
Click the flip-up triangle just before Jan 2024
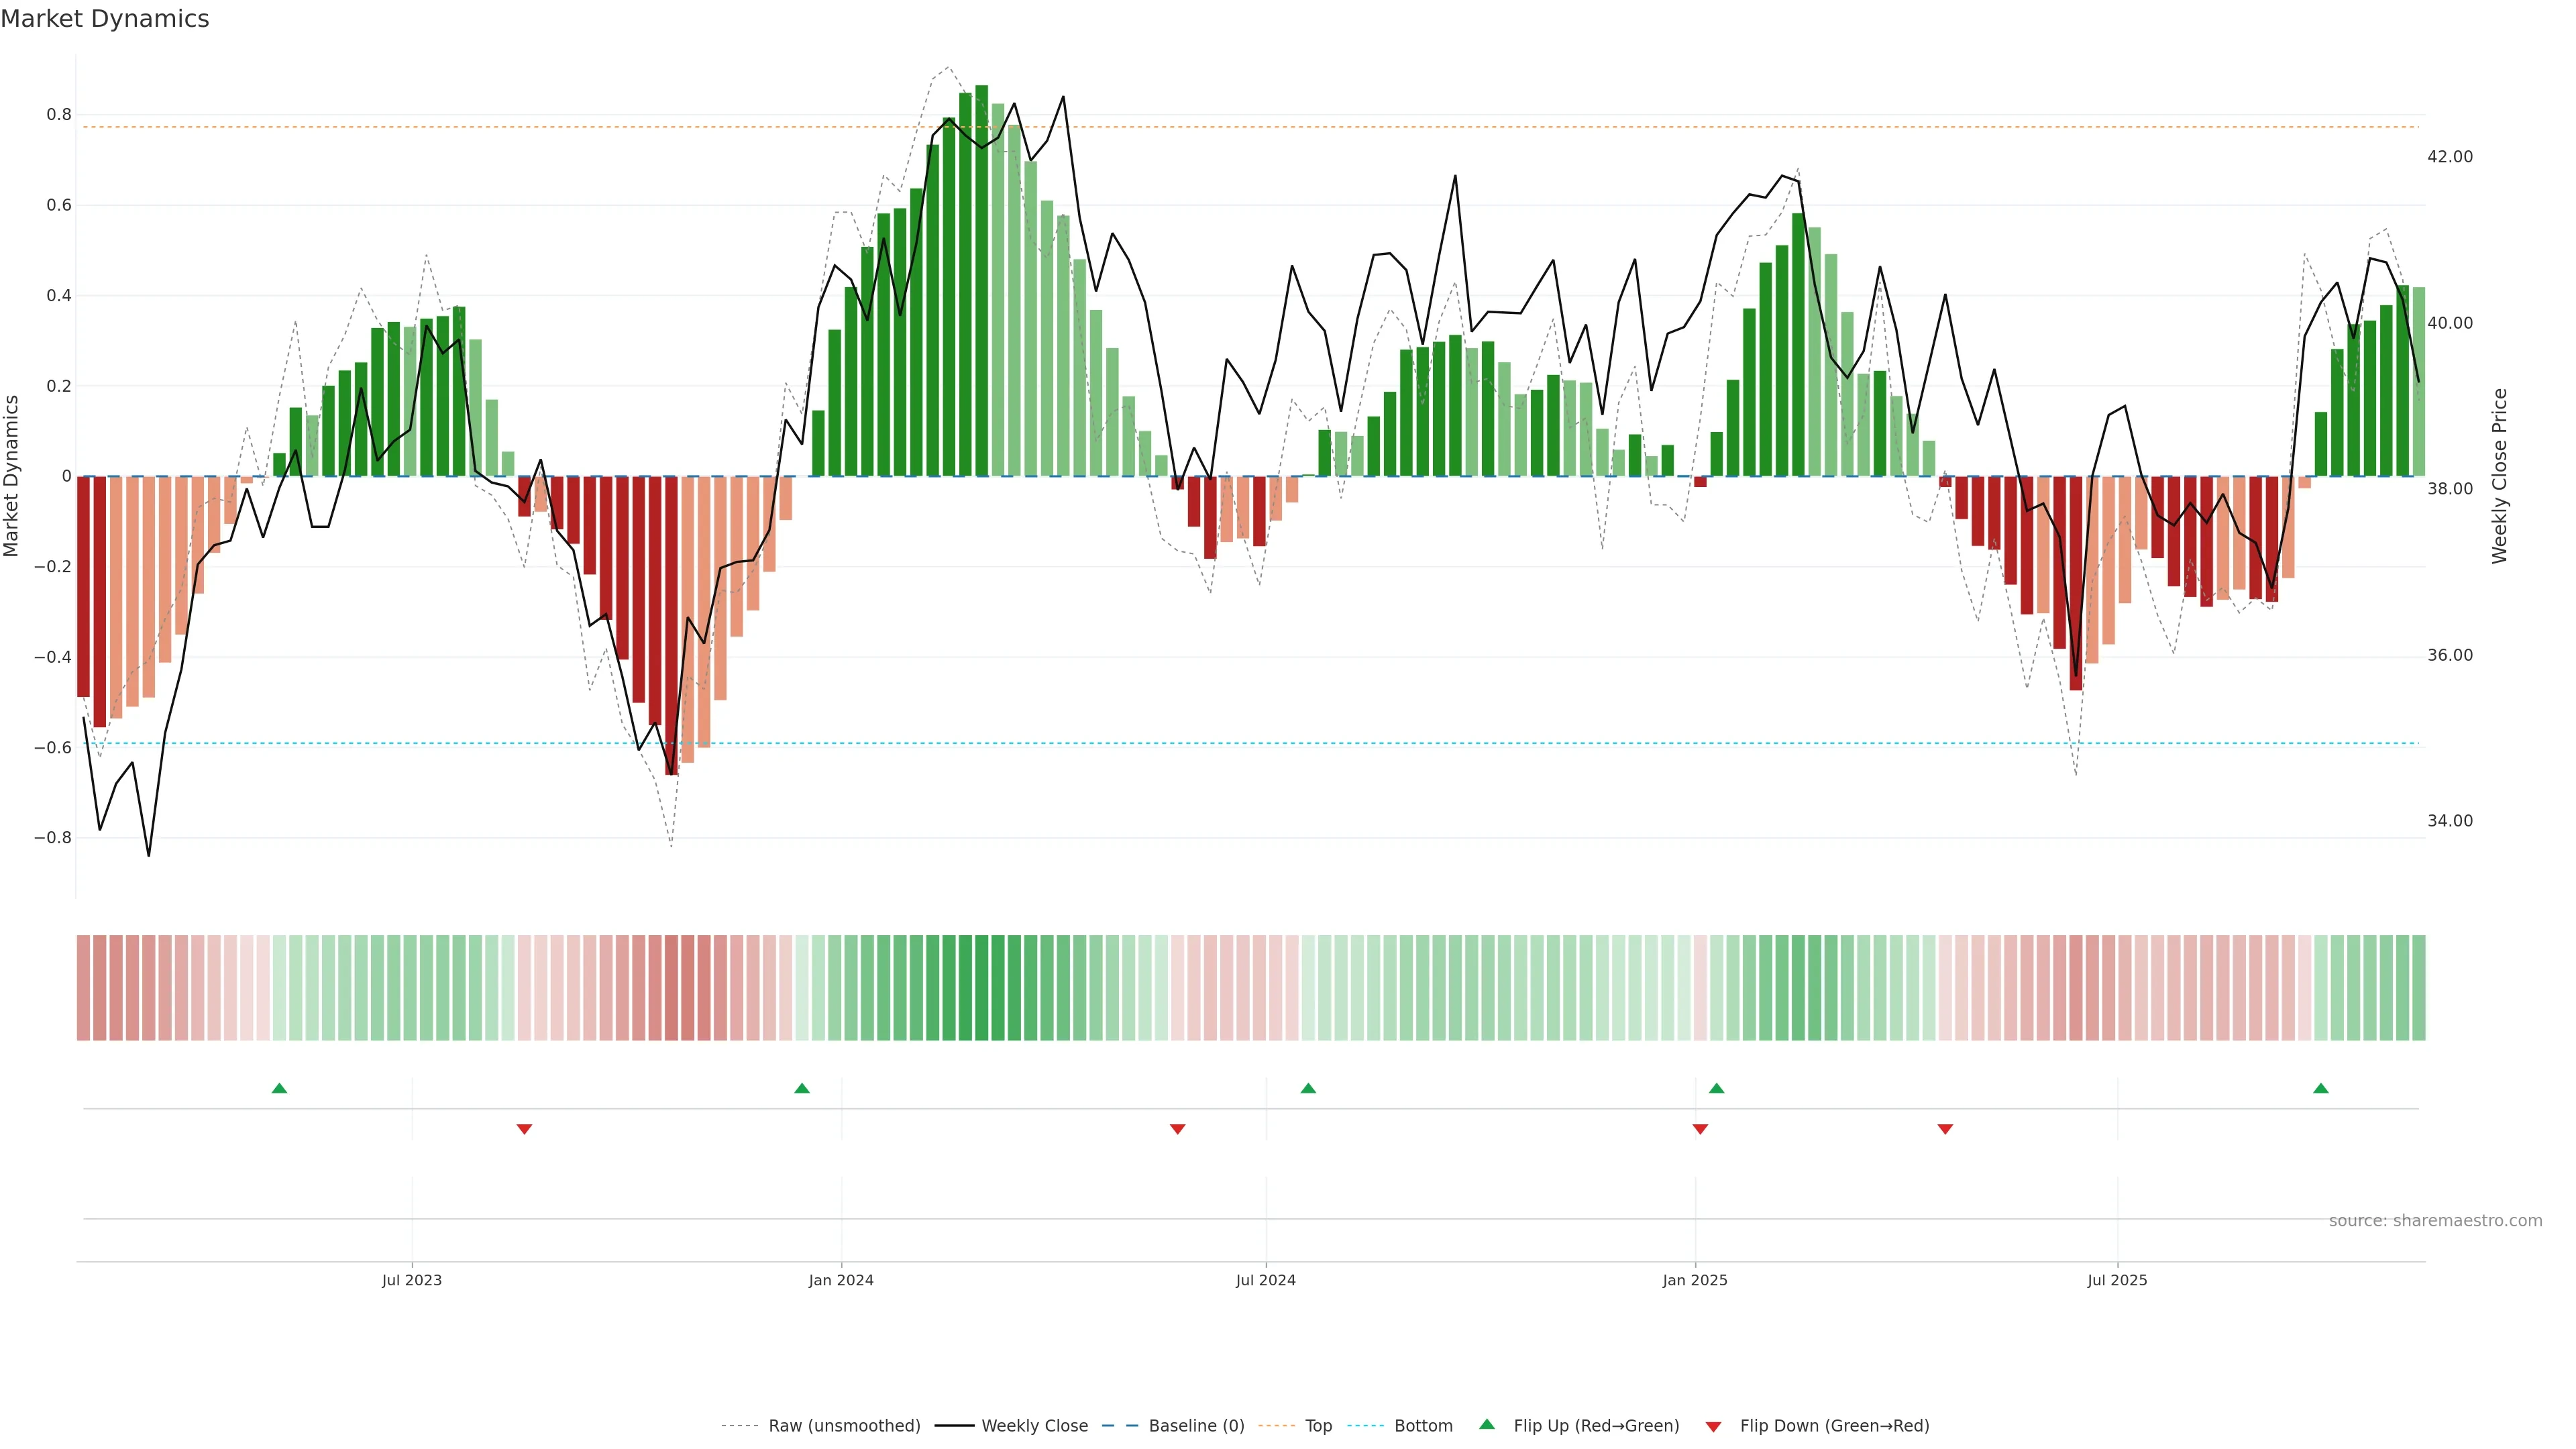tap(801, 1088)
